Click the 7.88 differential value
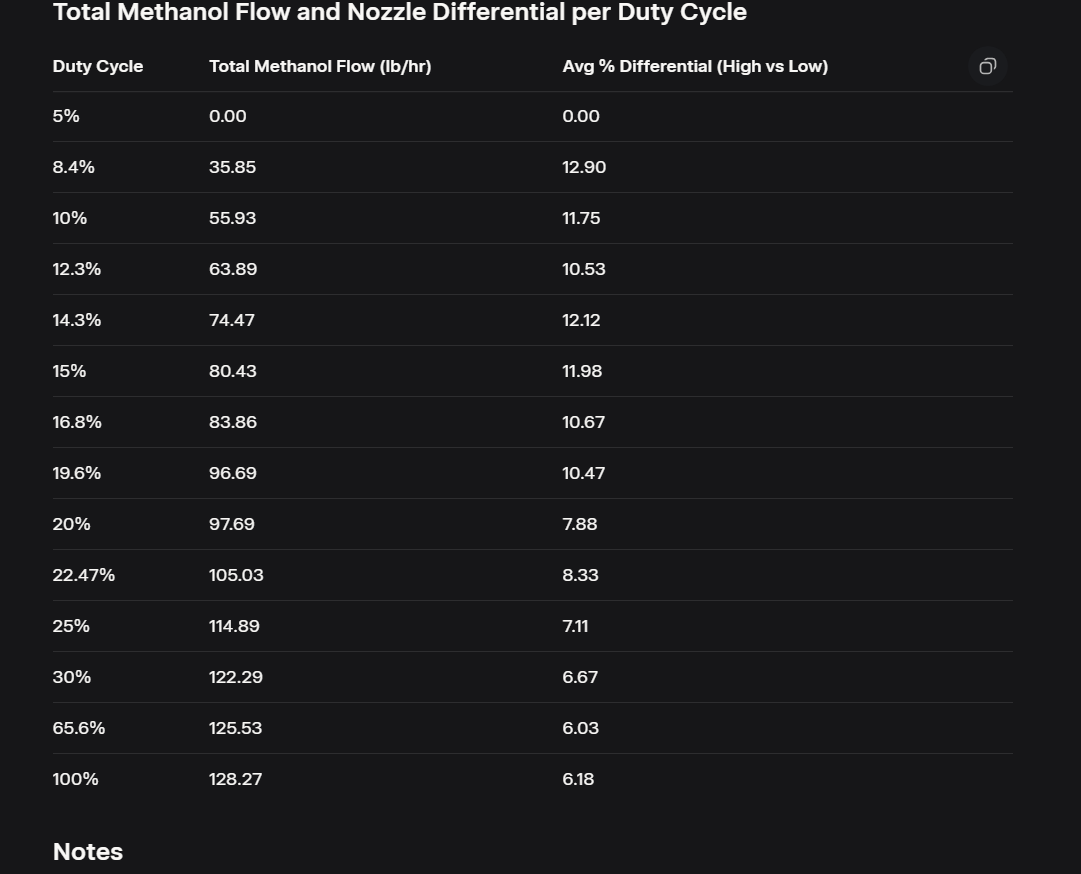Screen dimensions: 1081x874 (580, 524)
